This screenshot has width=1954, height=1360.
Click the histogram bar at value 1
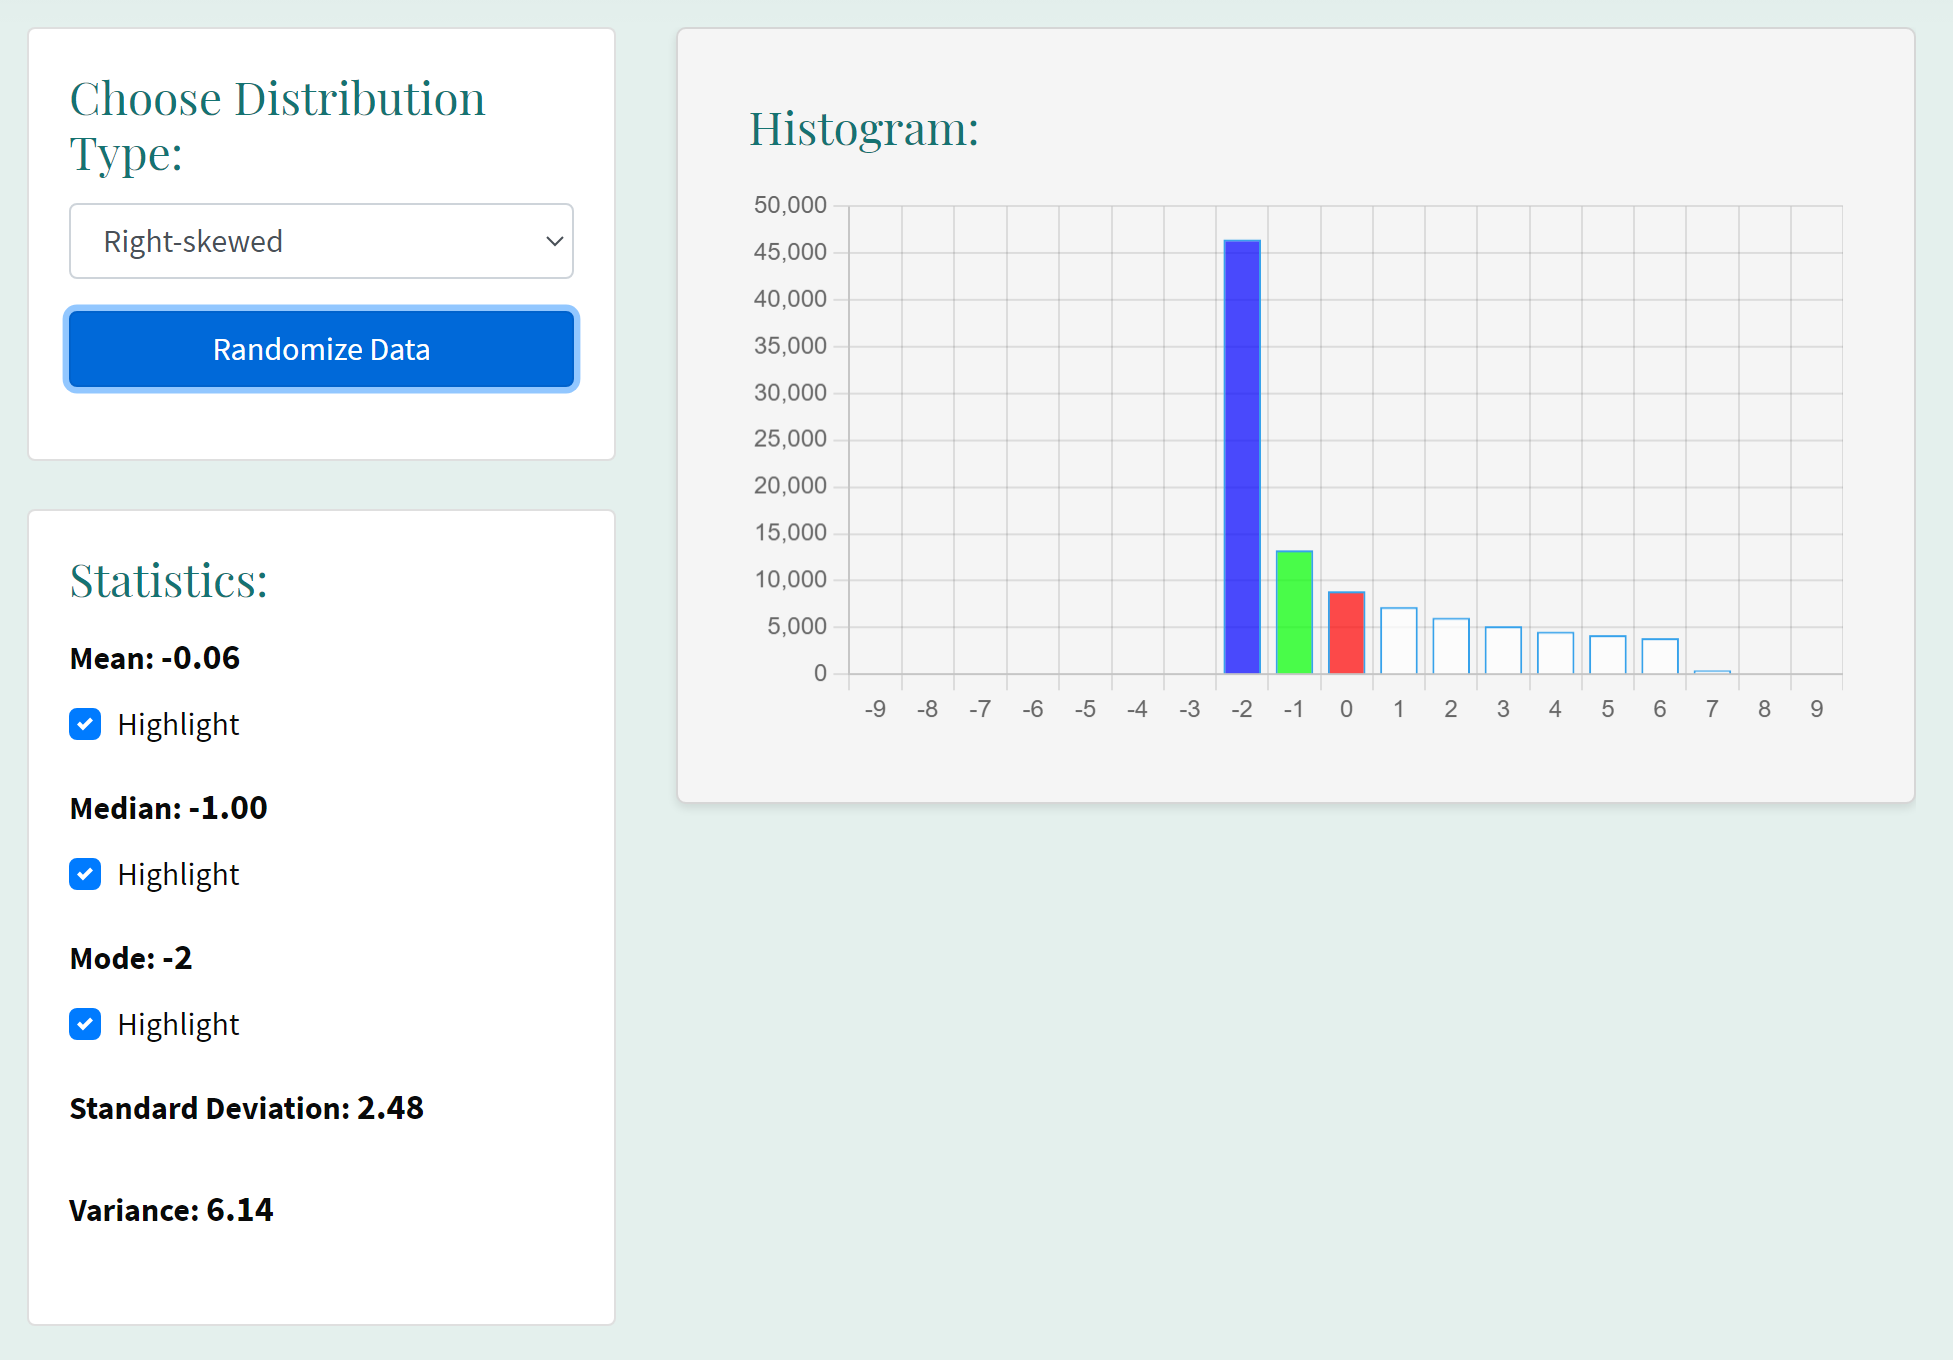pyautogui.click(x=1398, y=641)
